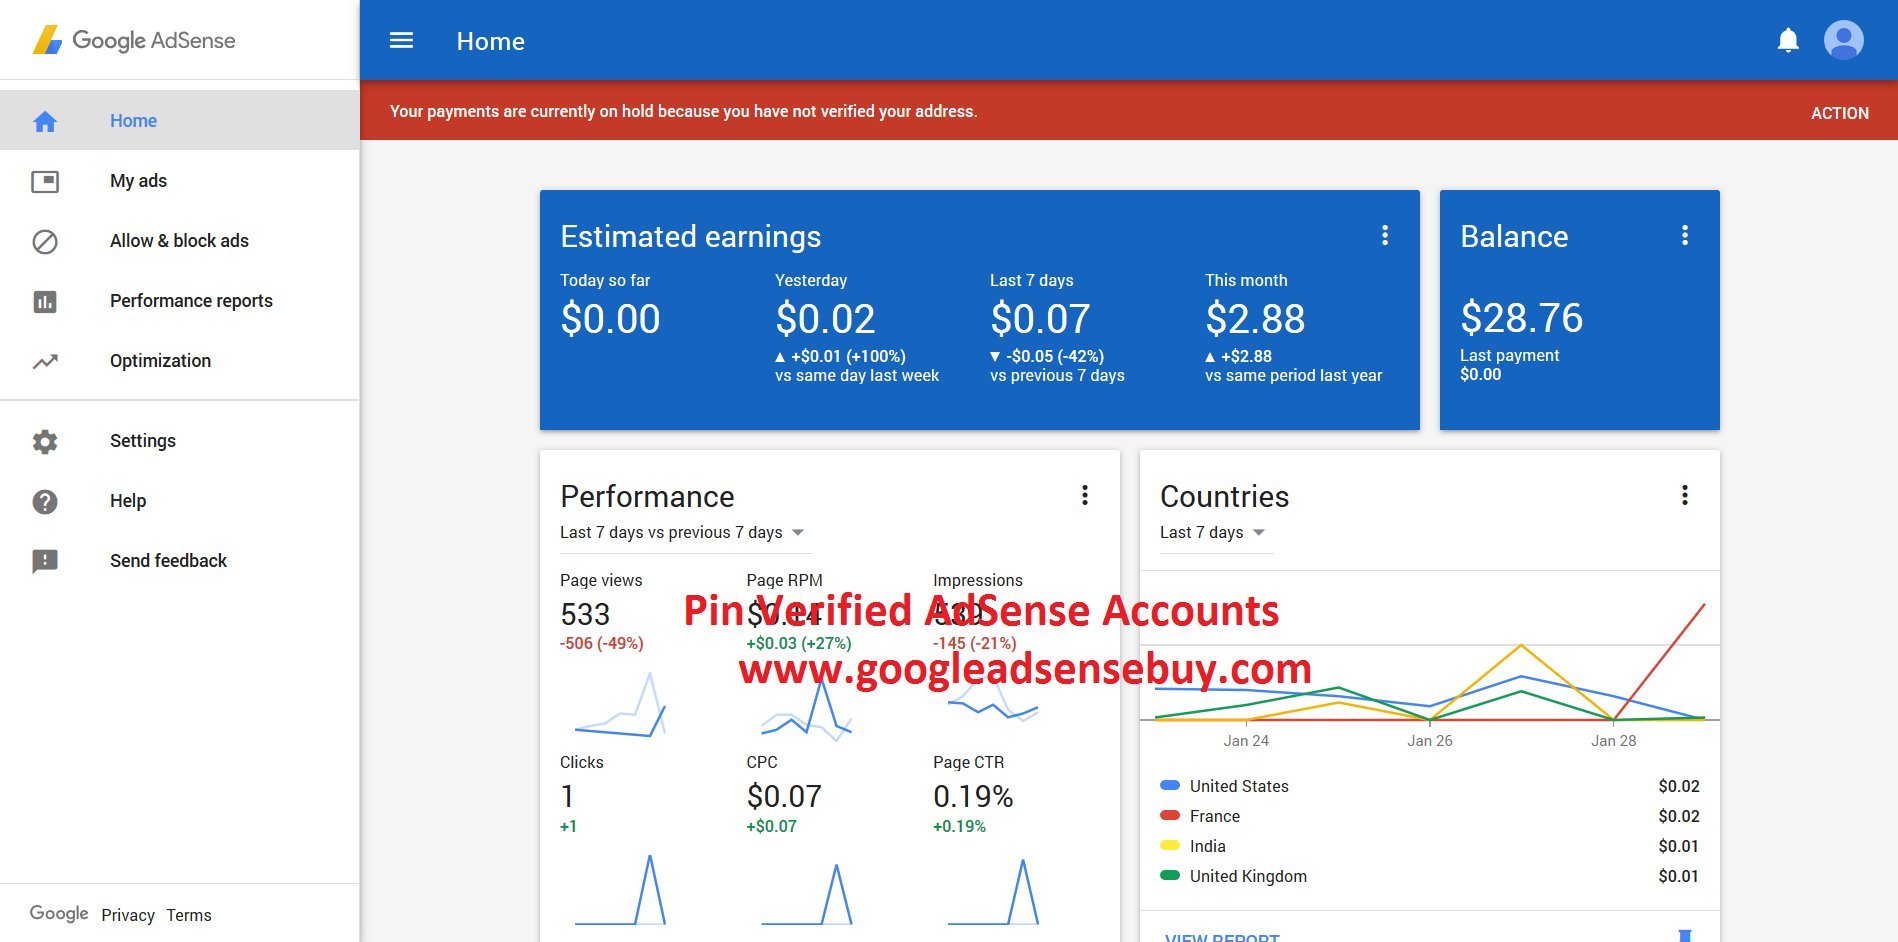Click the ACTION button in alert
1898x942 pixels.
(1839, 113)
